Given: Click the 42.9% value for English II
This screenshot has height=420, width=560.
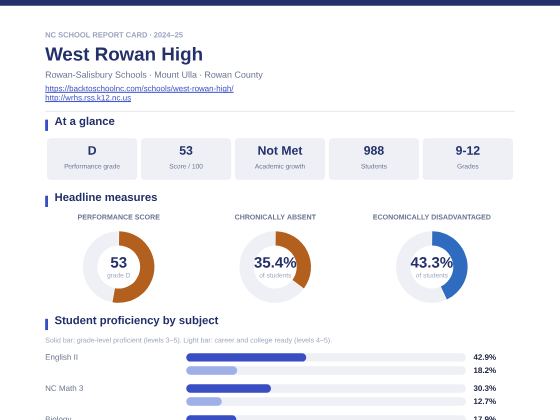Looking at the screenshot, I should pyautogui.click(x=484, y=357).
